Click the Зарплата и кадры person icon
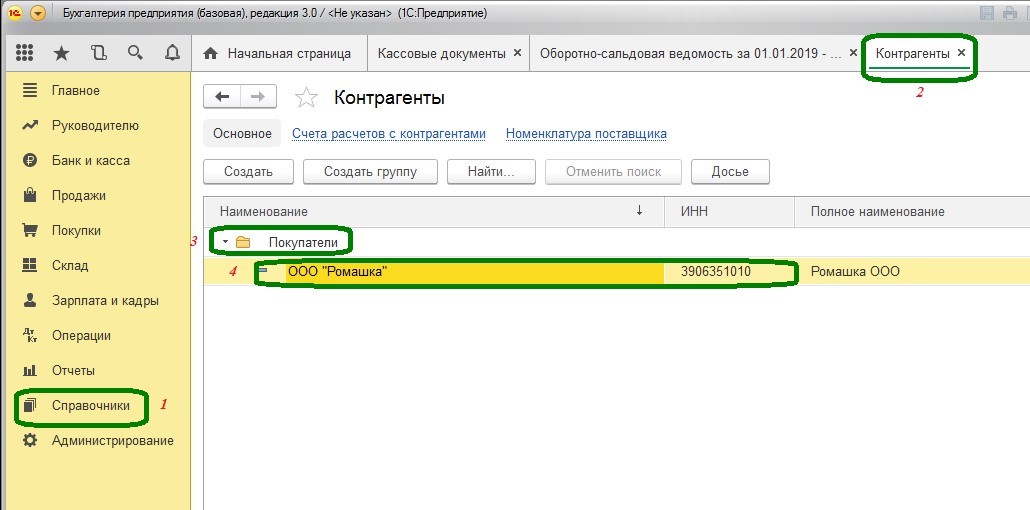Screen dimensions: 1030x510 click(x=30, y=300)
